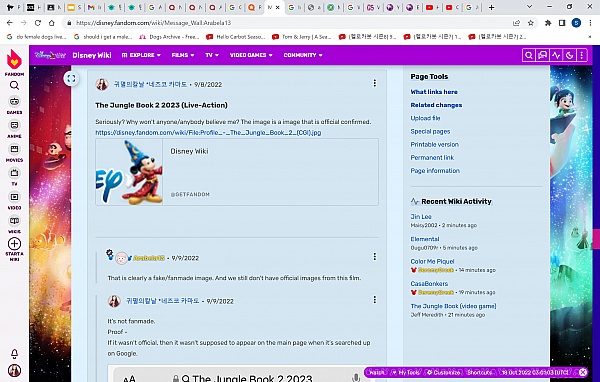Open the Chrome profile avatar

pos(576,23)
